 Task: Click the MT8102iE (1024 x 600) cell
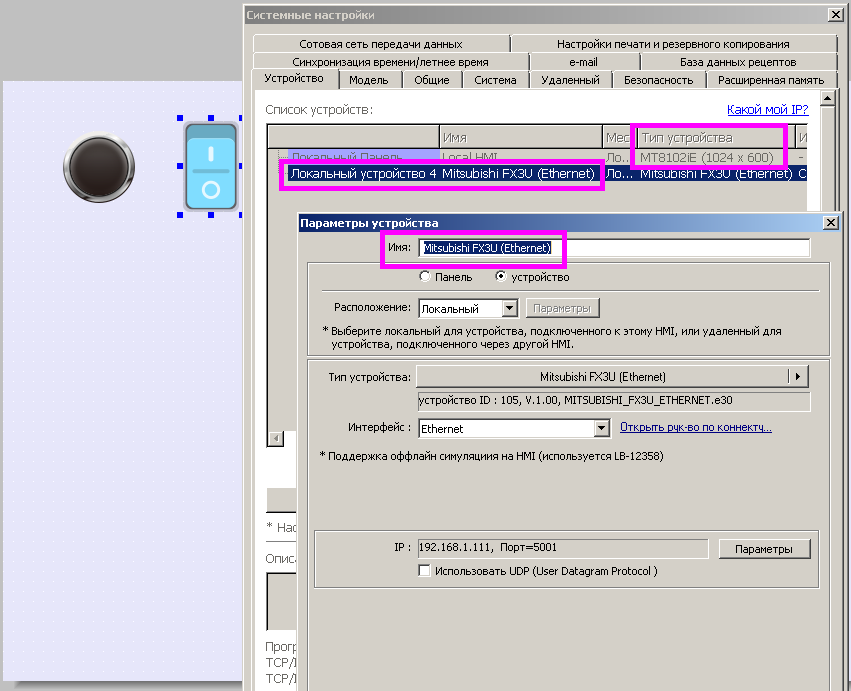[x=706, y=157]
